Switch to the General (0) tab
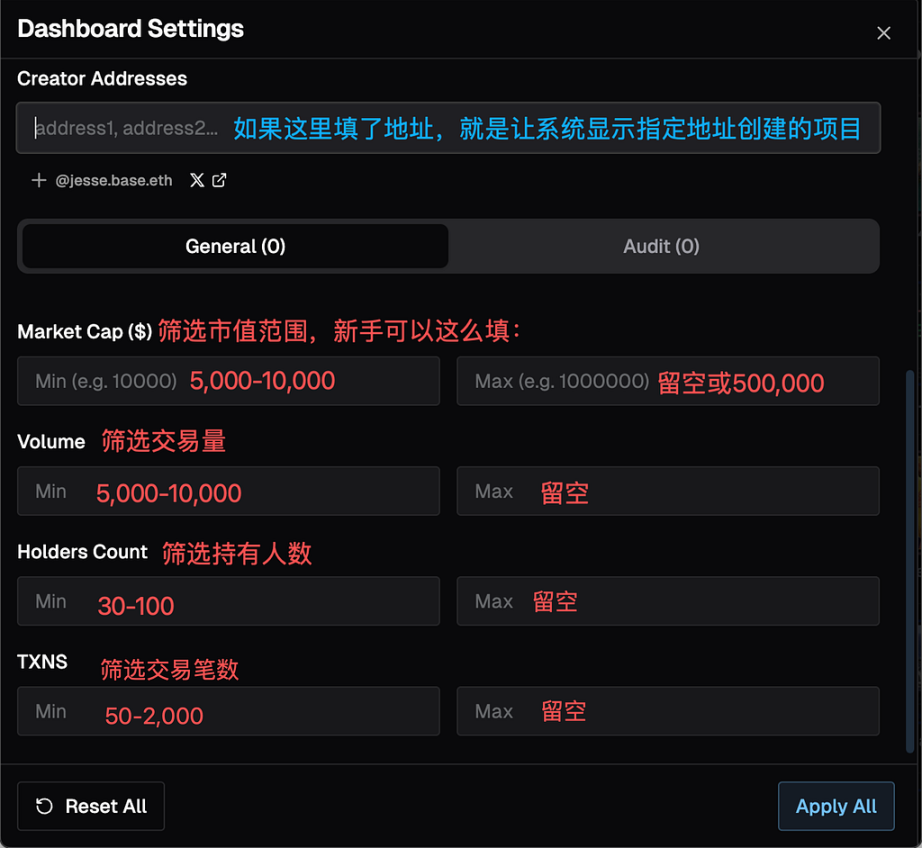 pos(235,246)
